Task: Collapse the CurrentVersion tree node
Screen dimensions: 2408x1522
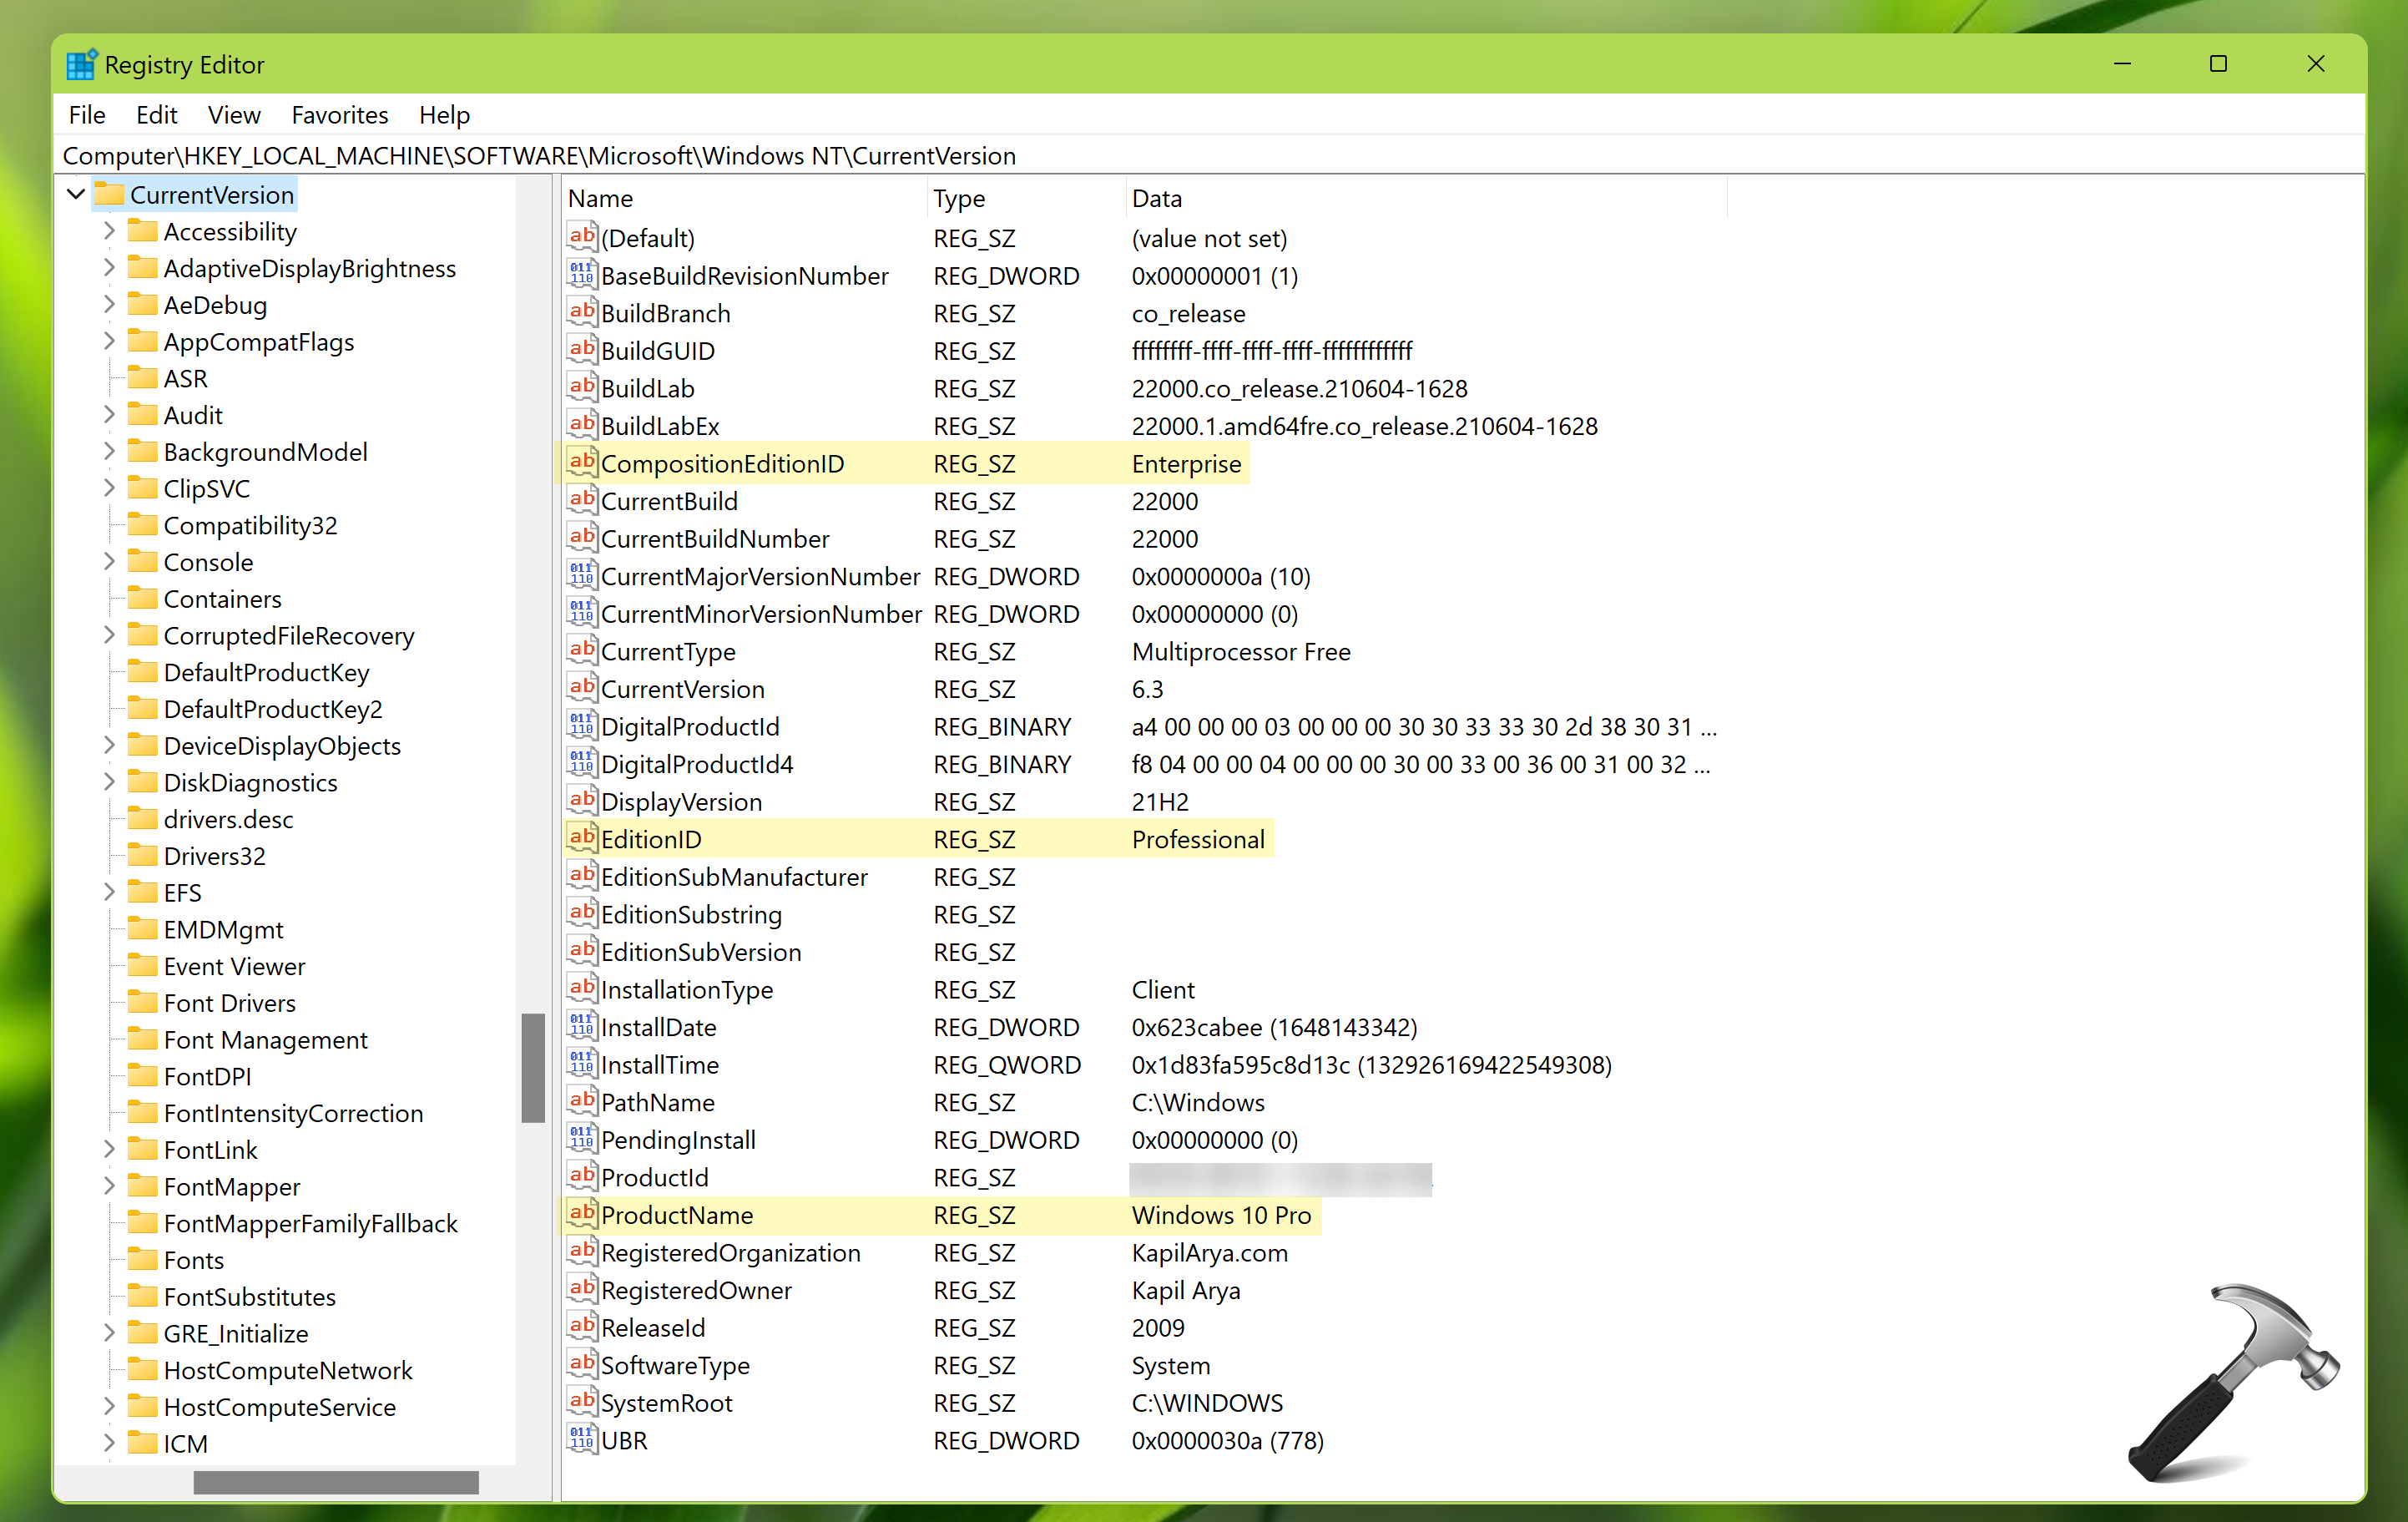Action: (76, 194)
